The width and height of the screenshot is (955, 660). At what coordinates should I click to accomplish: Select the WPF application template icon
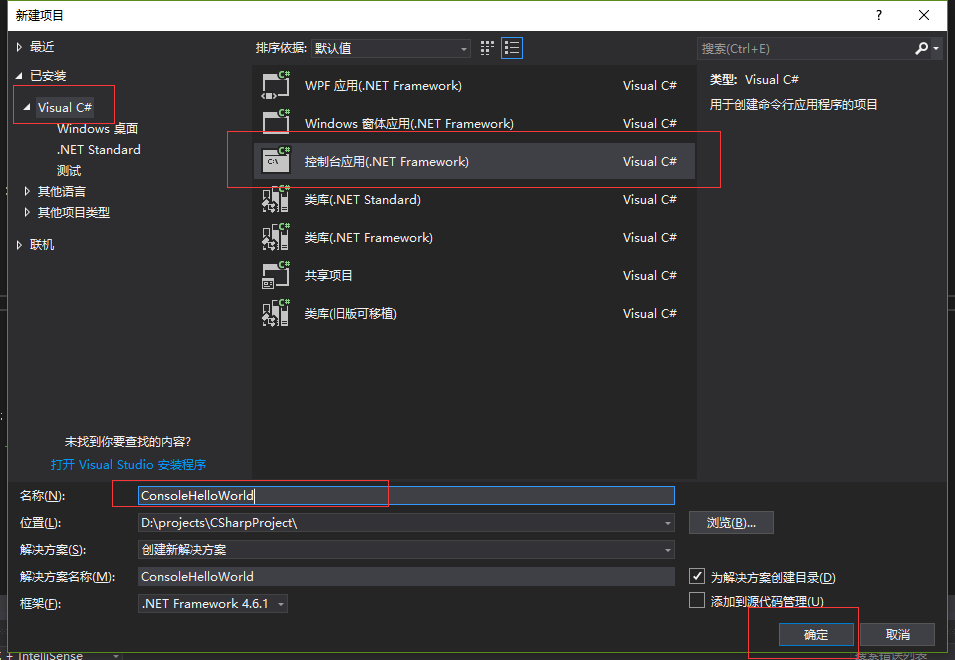(x=276, y=85)
